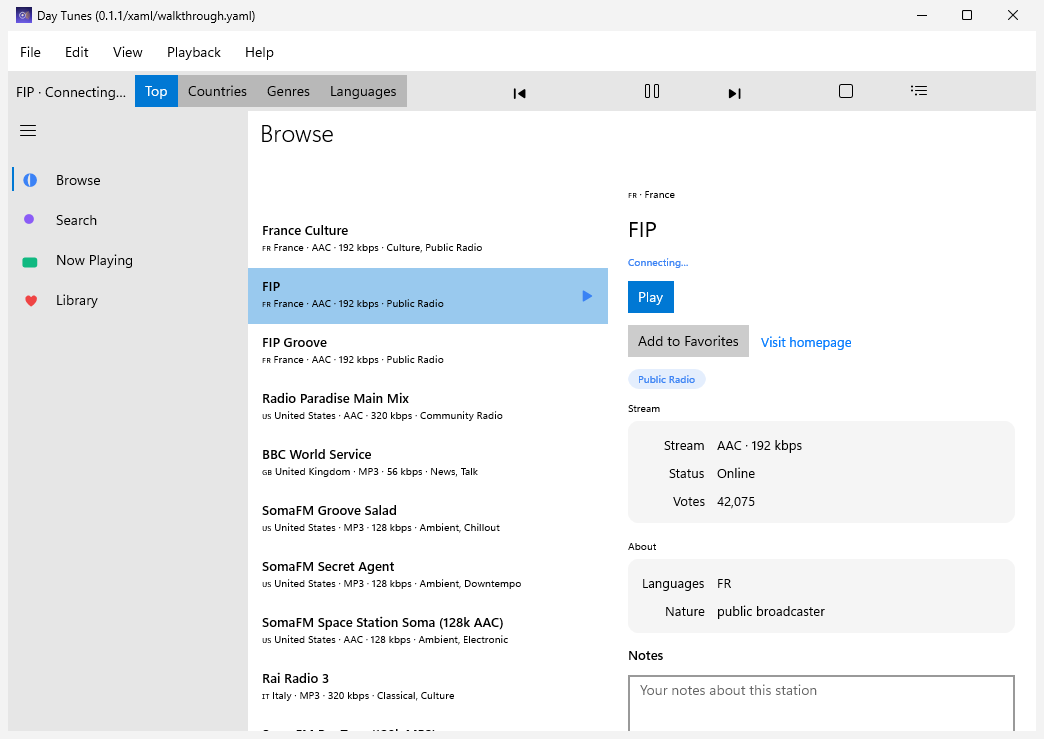Select Radio Paradise Main Mix station
Viewport: 1044px width, 739px height.
pos(427,407)
